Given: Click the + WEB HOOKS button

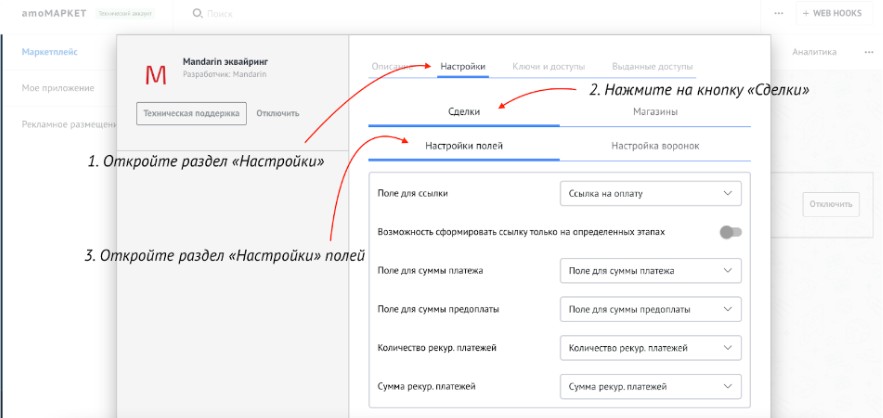Looking at the screenshot, I should pos(832,13).
